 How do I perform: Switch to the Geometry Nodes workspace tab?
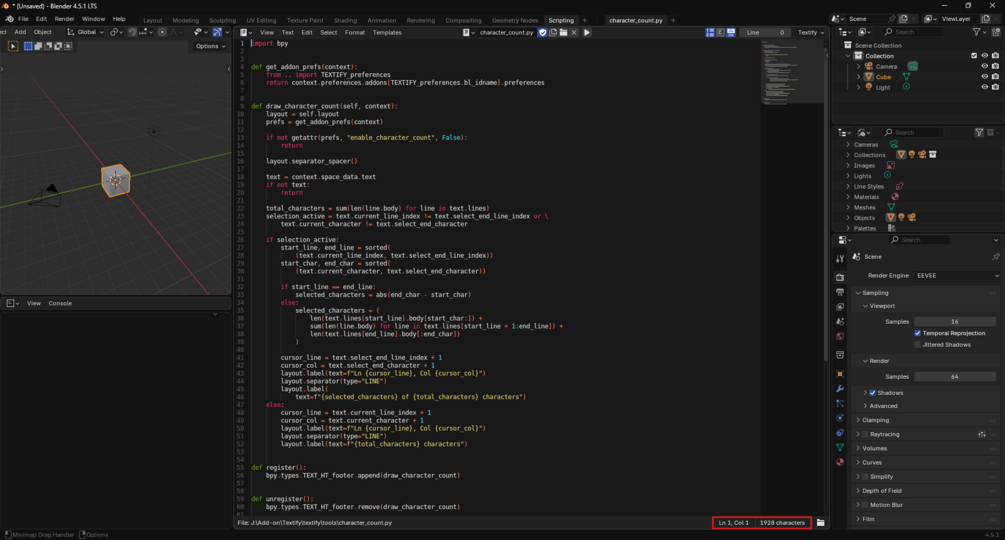pos(515,20)
